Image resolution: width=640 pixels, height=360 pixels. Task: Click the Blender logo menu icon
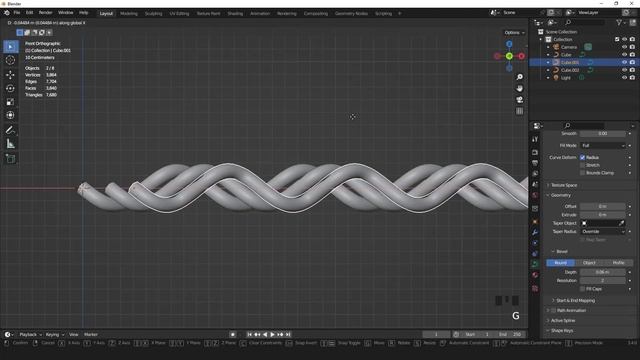click(x=7, y=13)
